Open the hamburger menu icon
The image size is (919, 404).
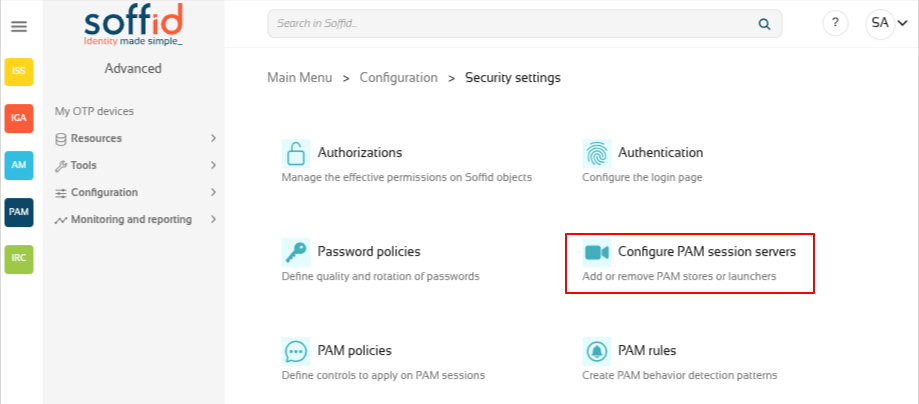[19, 26]
